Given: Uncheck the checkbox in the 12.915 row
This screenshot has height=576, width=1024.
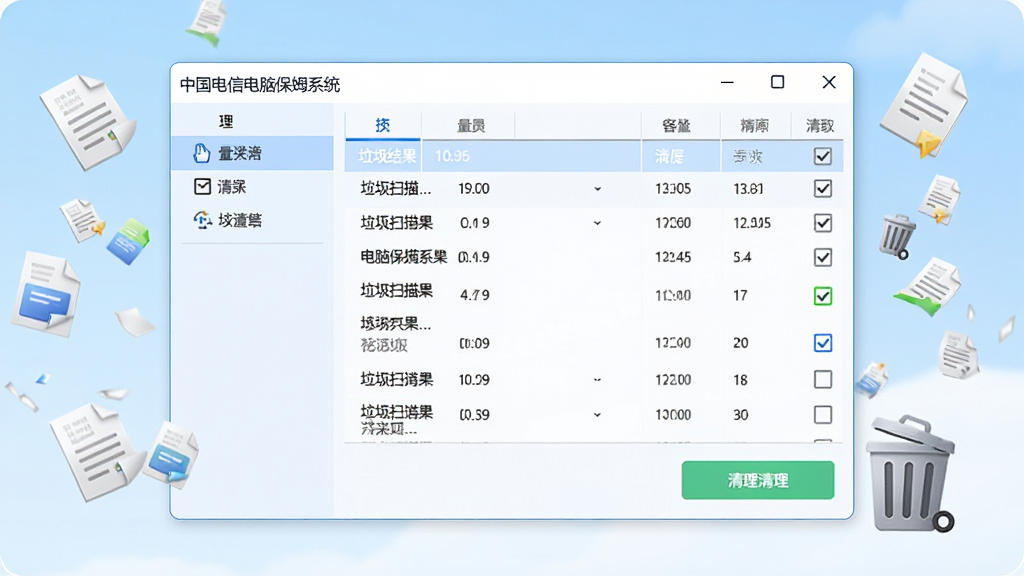Looking at the screenshot, I should pos(823,223).
